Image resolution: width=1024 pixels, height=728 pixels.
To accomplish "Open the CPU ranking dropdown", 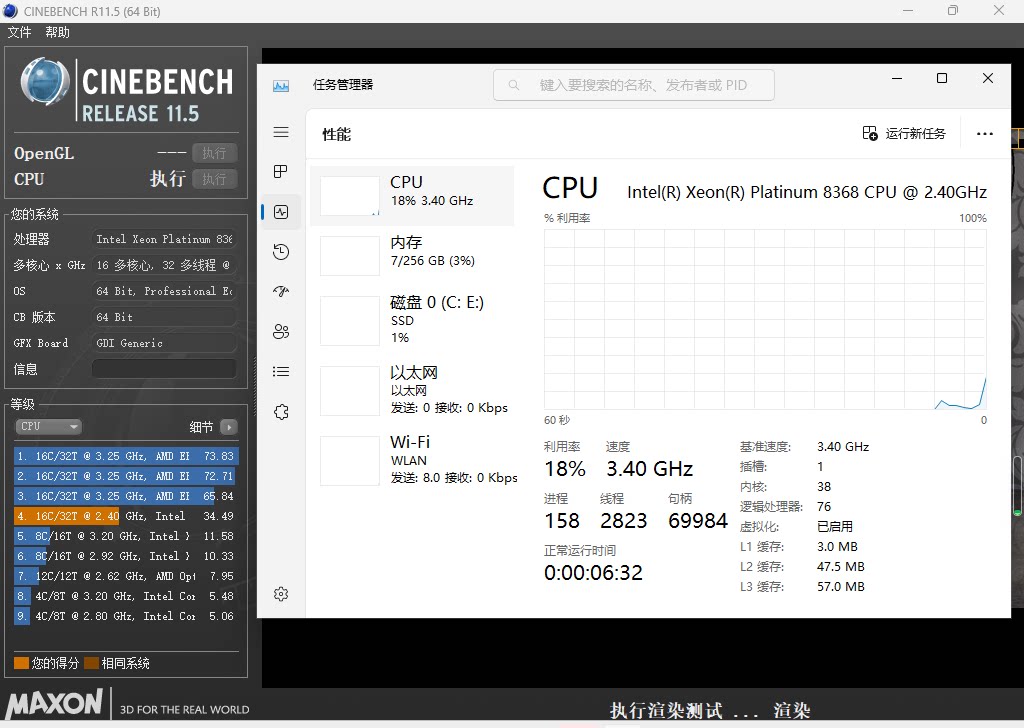I will point(48,426).
